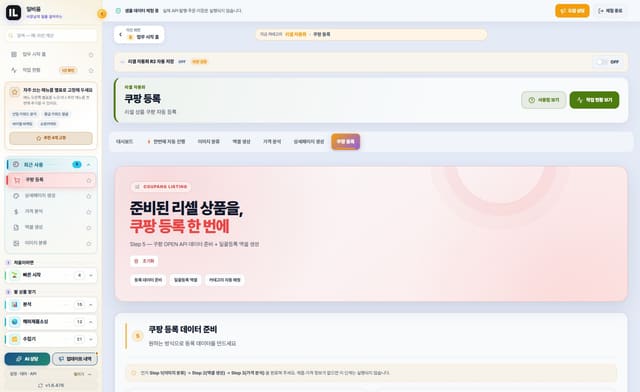Switch to the one-click auto run tab
Image resolution: width=640 pixels, height=392 pixels.
(166, 142)
